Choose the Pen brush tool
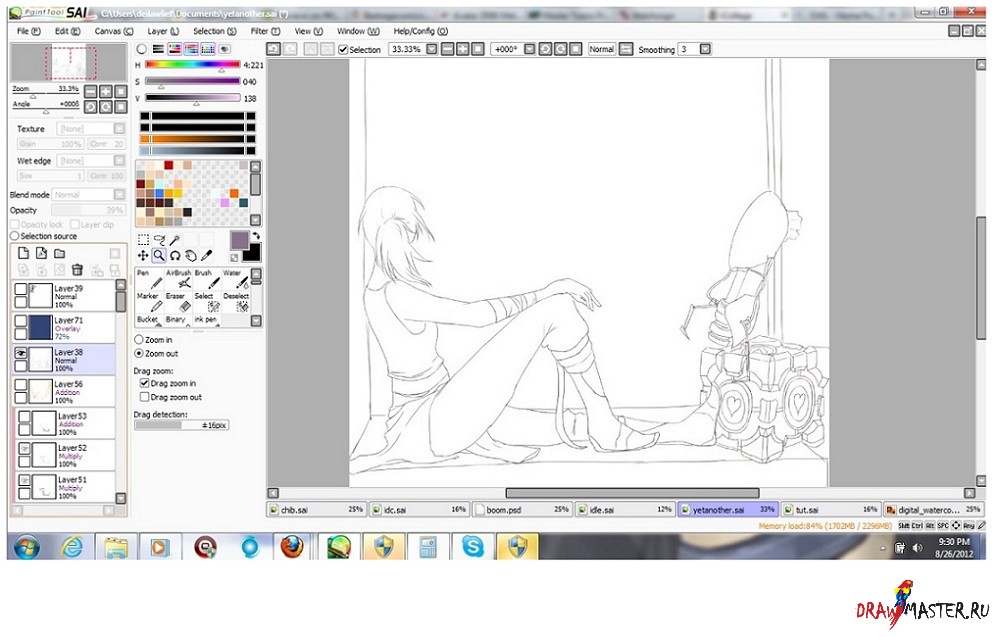The image size is (997, 637). [149, 279]
